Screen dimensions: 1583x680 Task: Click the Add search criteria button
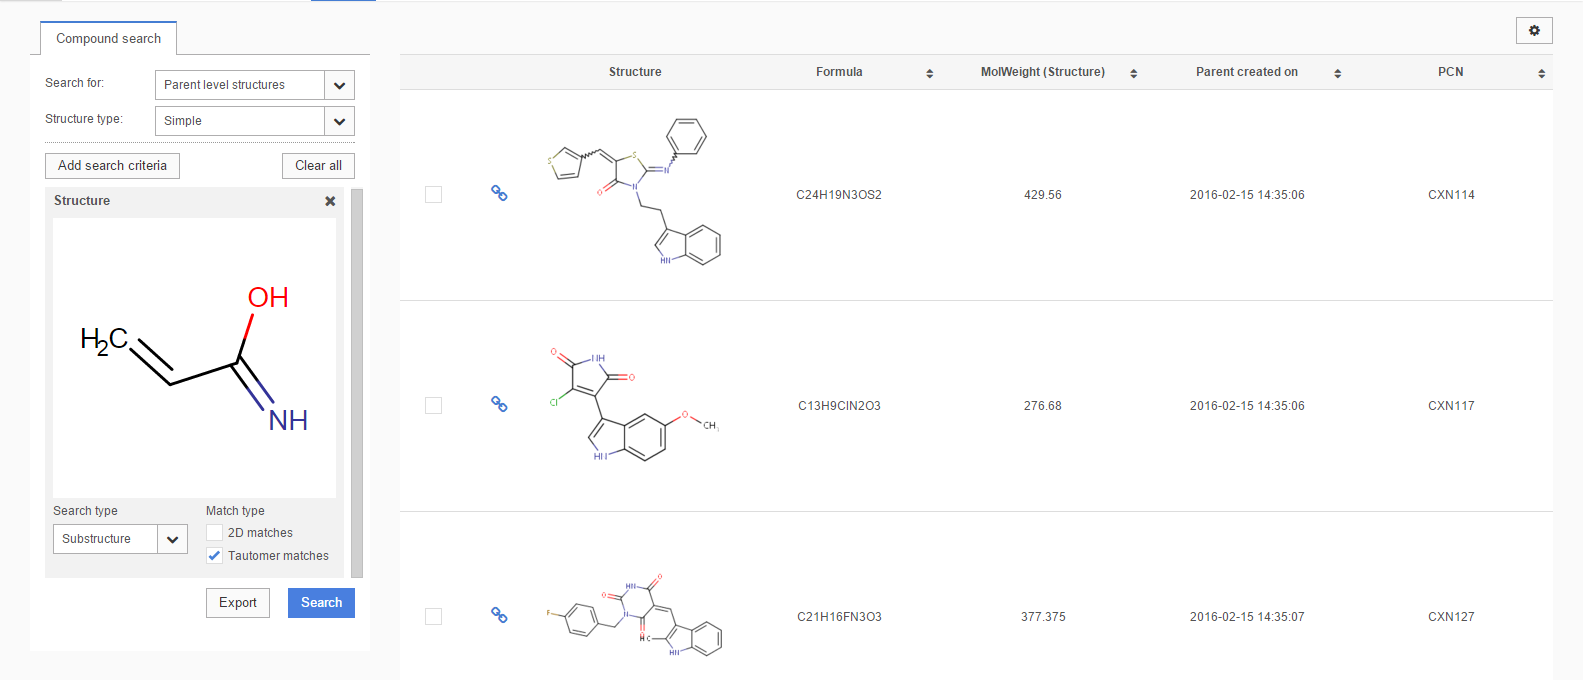point(112,166)
